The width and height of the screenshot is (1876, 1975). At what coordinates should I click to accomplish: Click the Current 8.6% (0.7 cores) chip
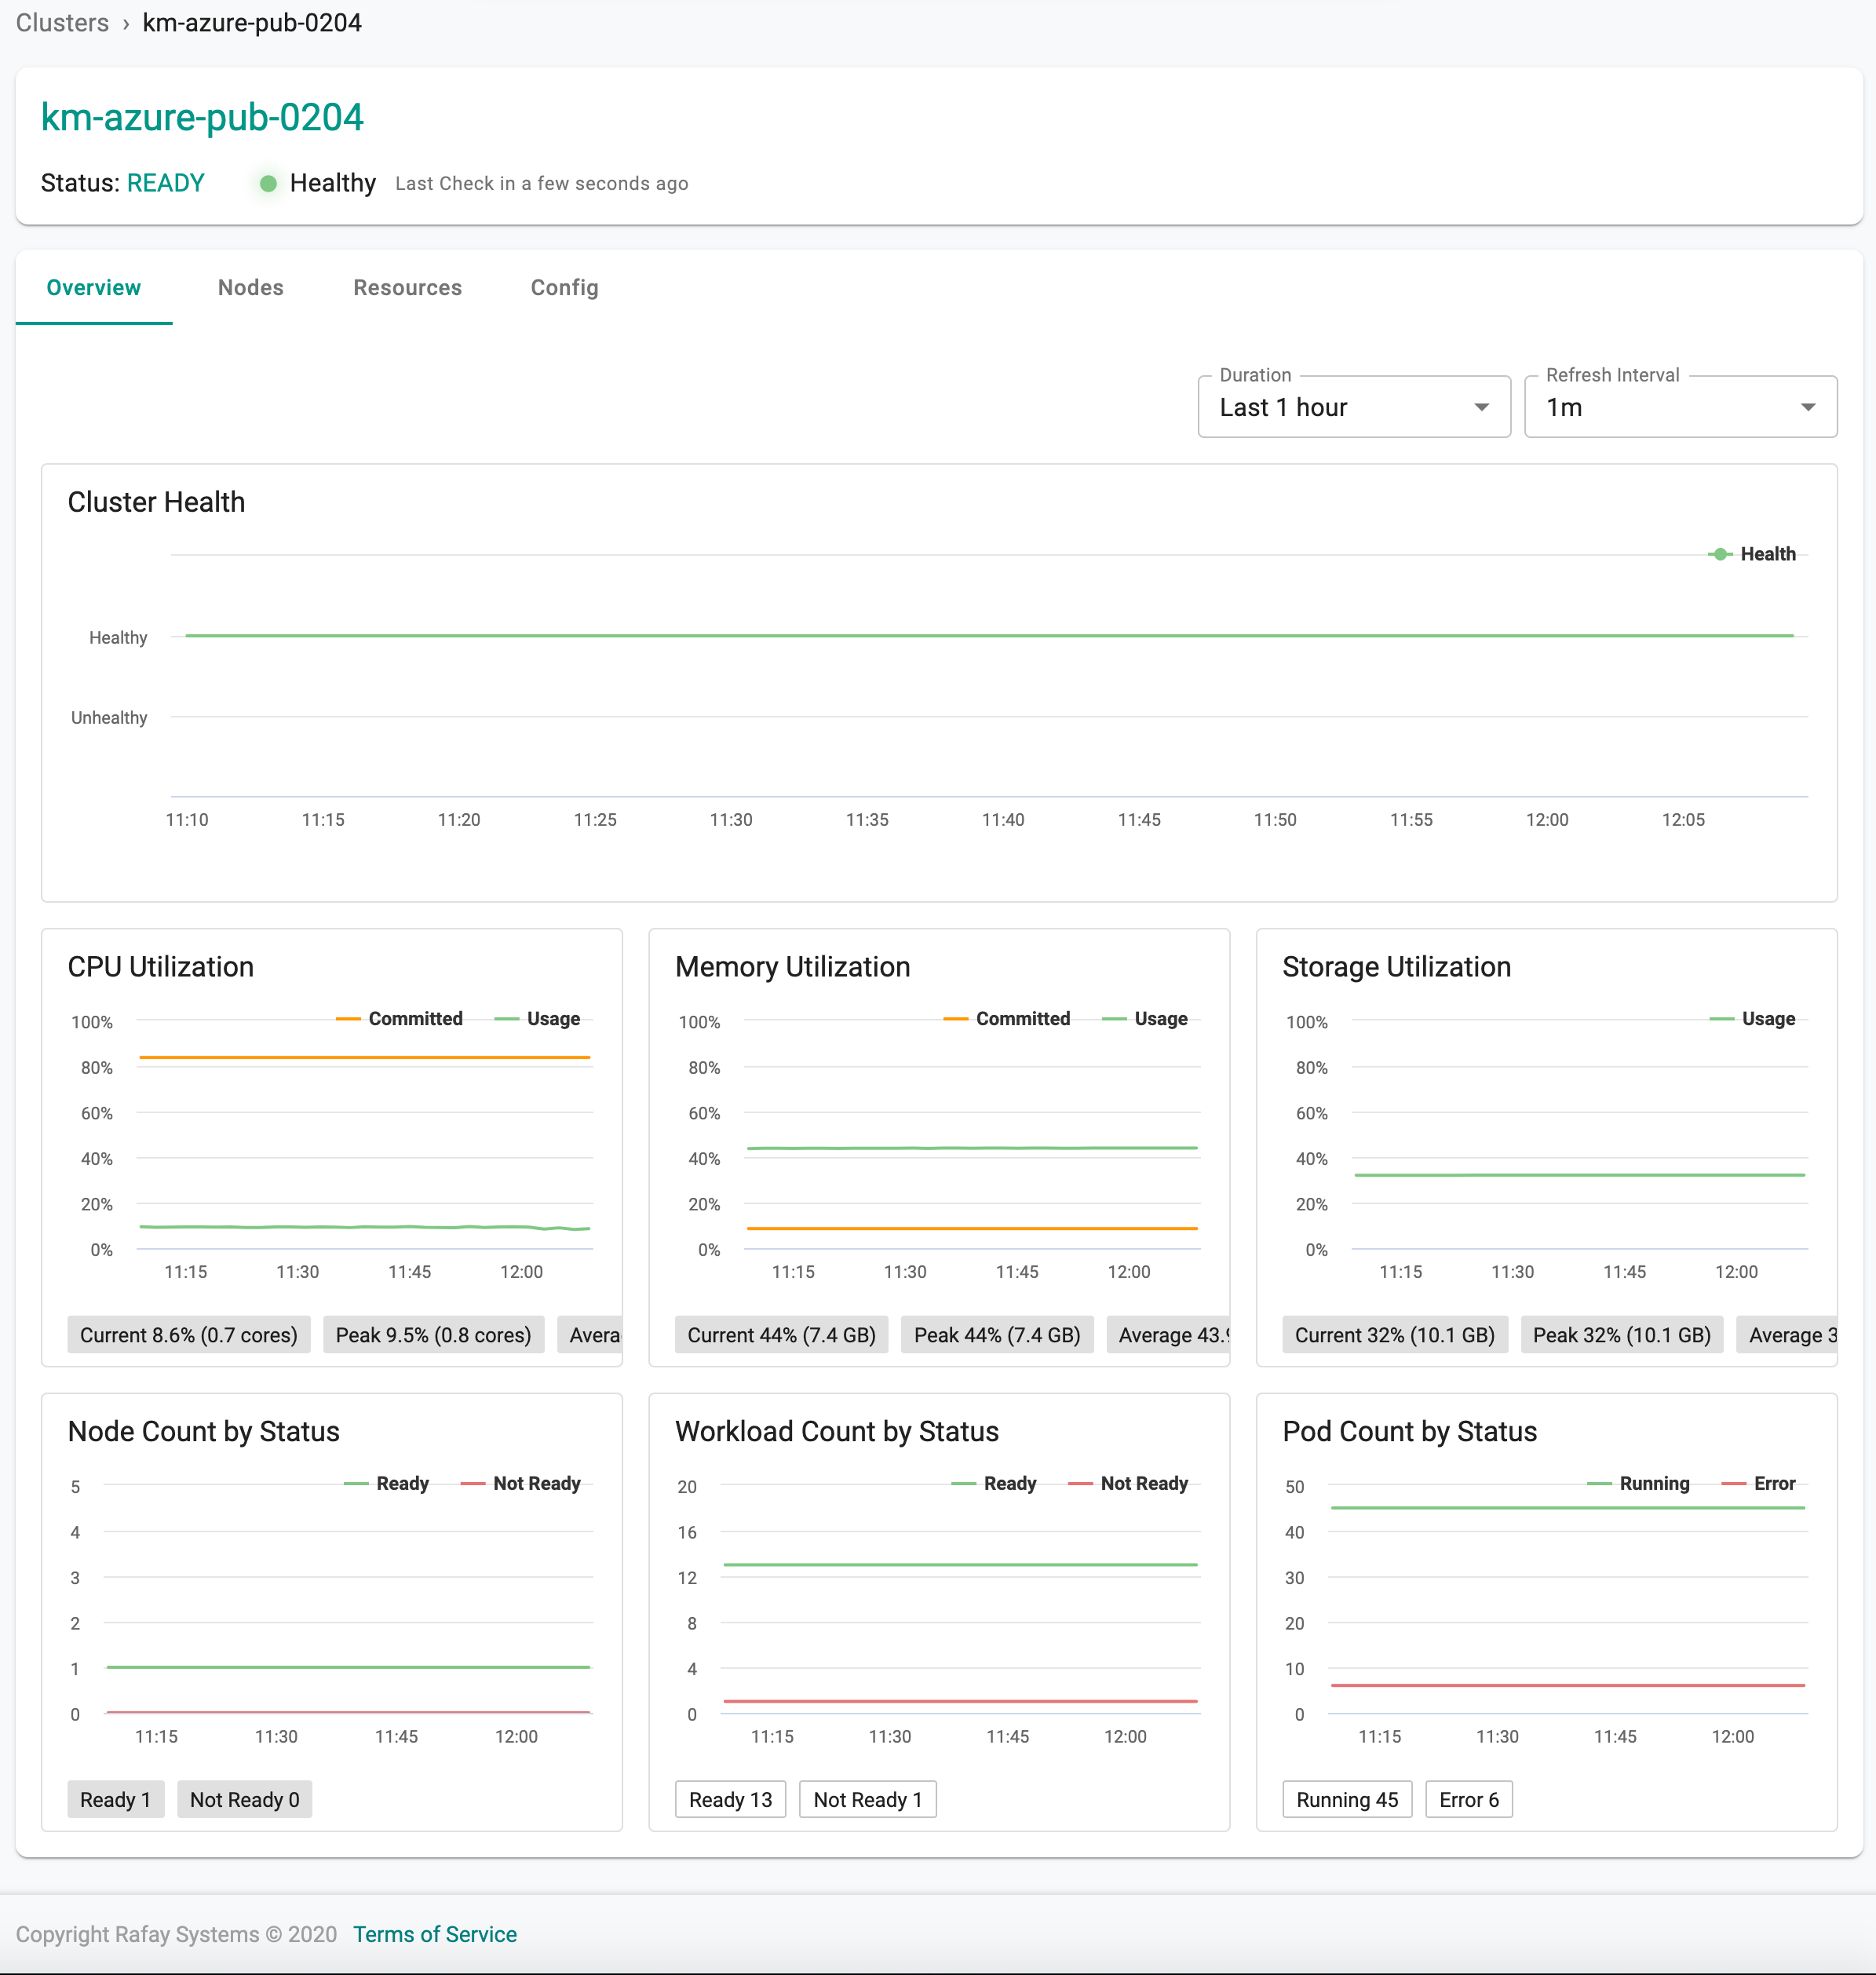tap(189, 1335)
